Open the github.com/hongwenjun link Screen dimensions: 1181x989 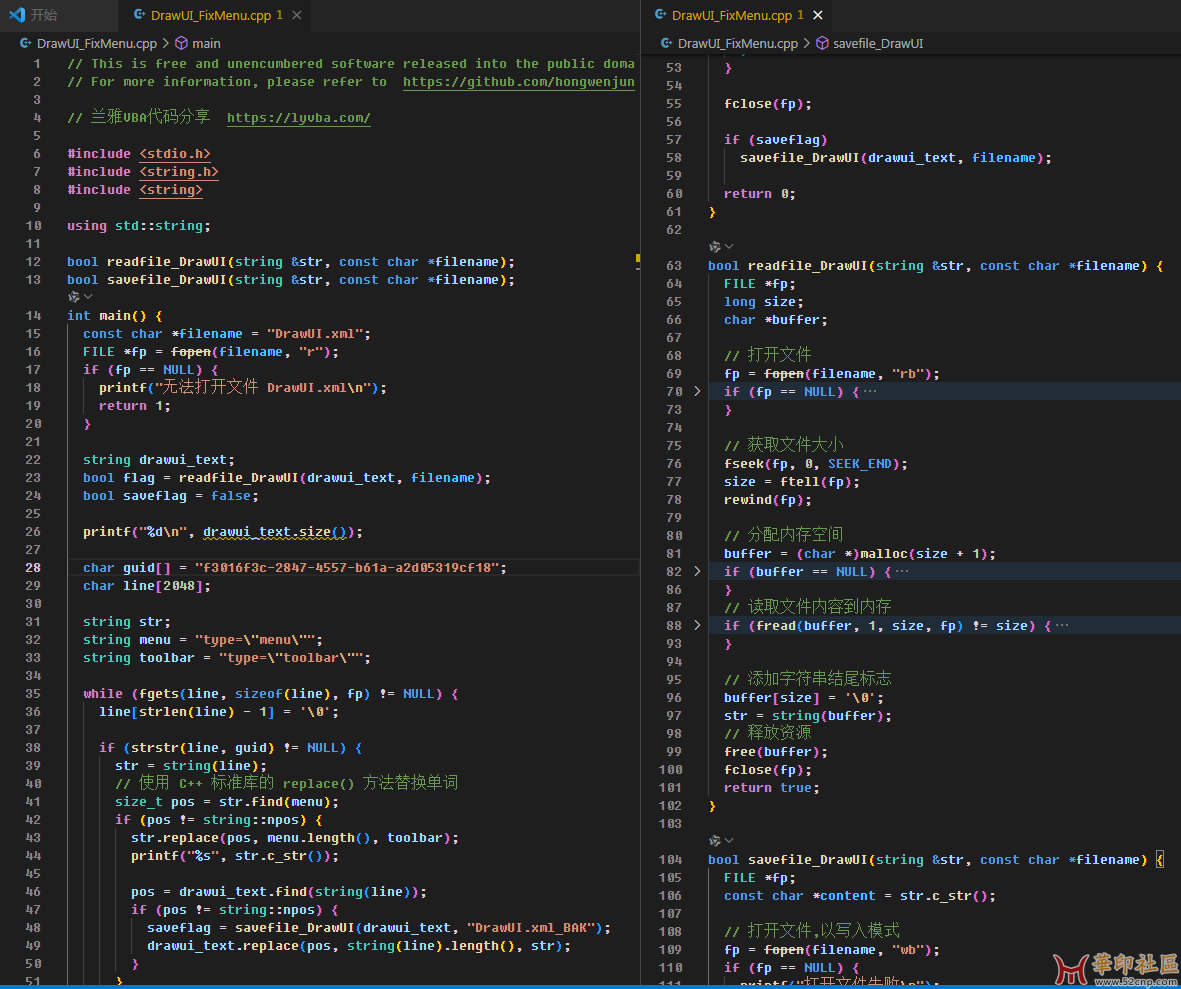click(518, 82)
